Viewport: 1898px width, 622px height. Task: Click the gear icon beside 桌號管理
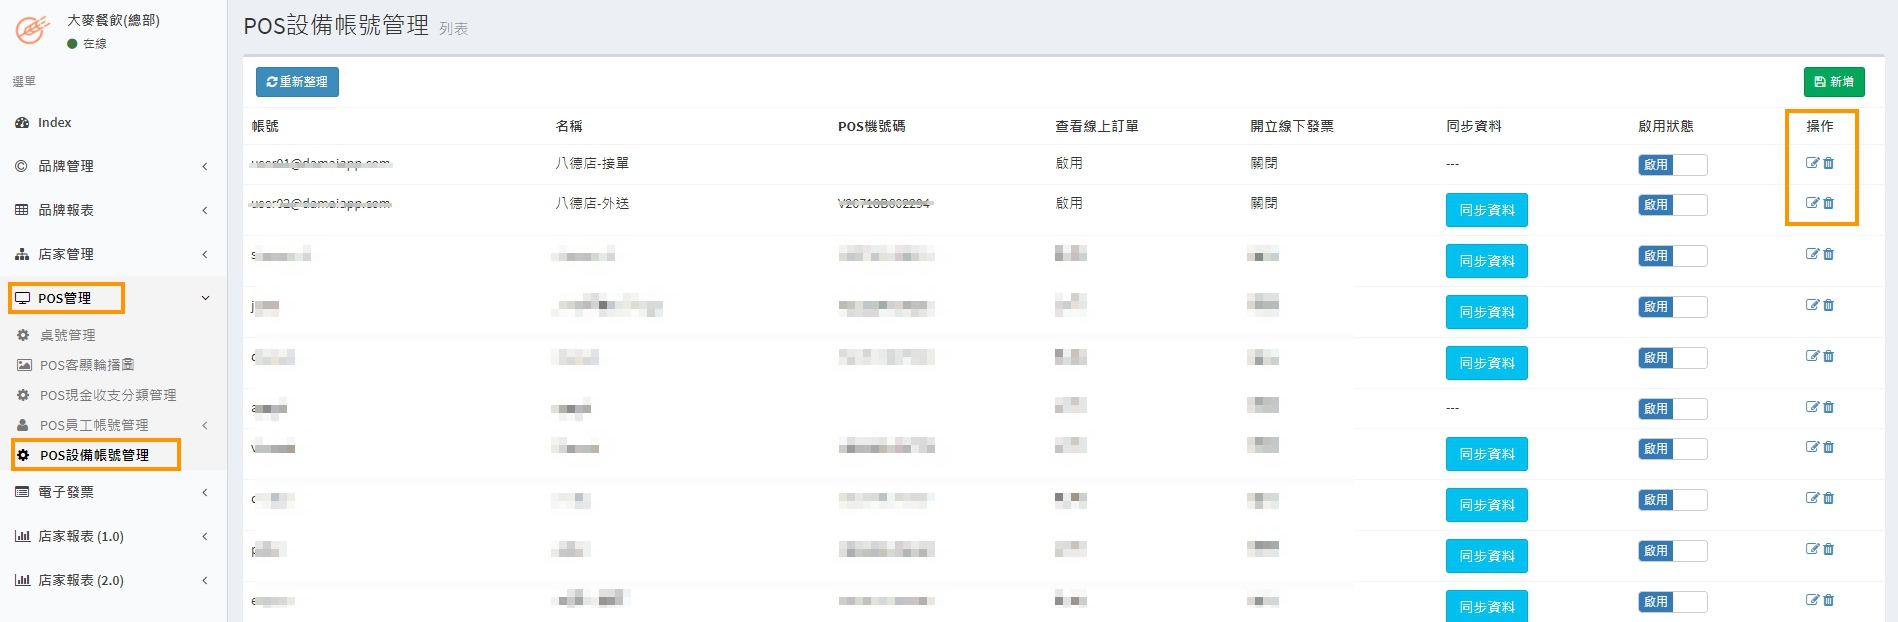point(23,335)
